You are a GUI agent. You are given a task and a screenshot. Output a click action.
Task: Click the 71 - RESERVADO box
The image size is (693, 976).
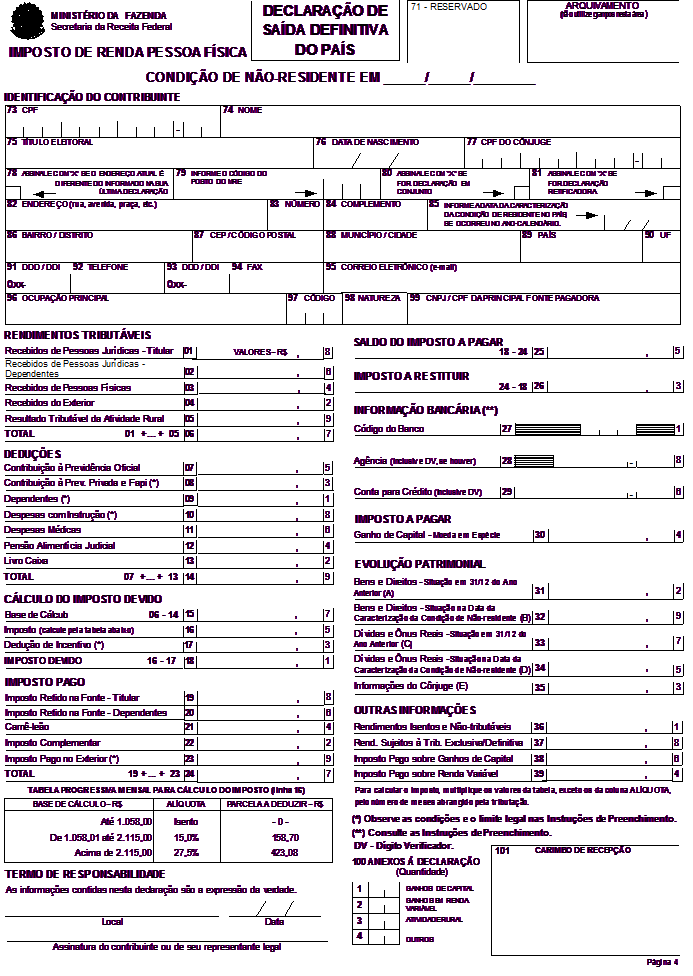point(463,32)
